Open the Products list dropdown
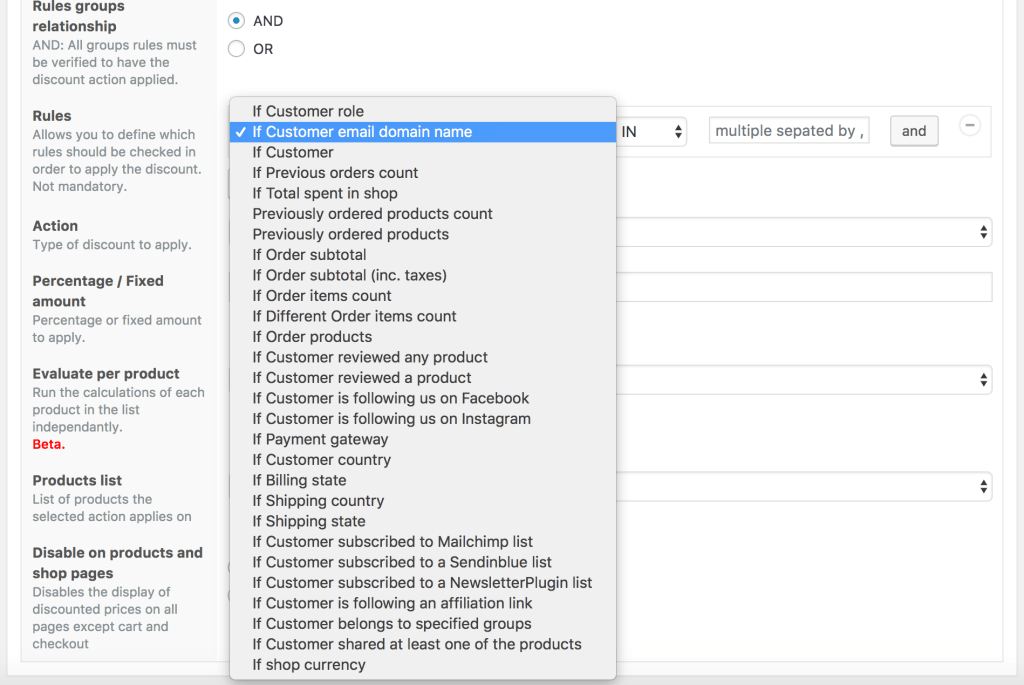Screen dimensions: 1024x685 (804, 487)
